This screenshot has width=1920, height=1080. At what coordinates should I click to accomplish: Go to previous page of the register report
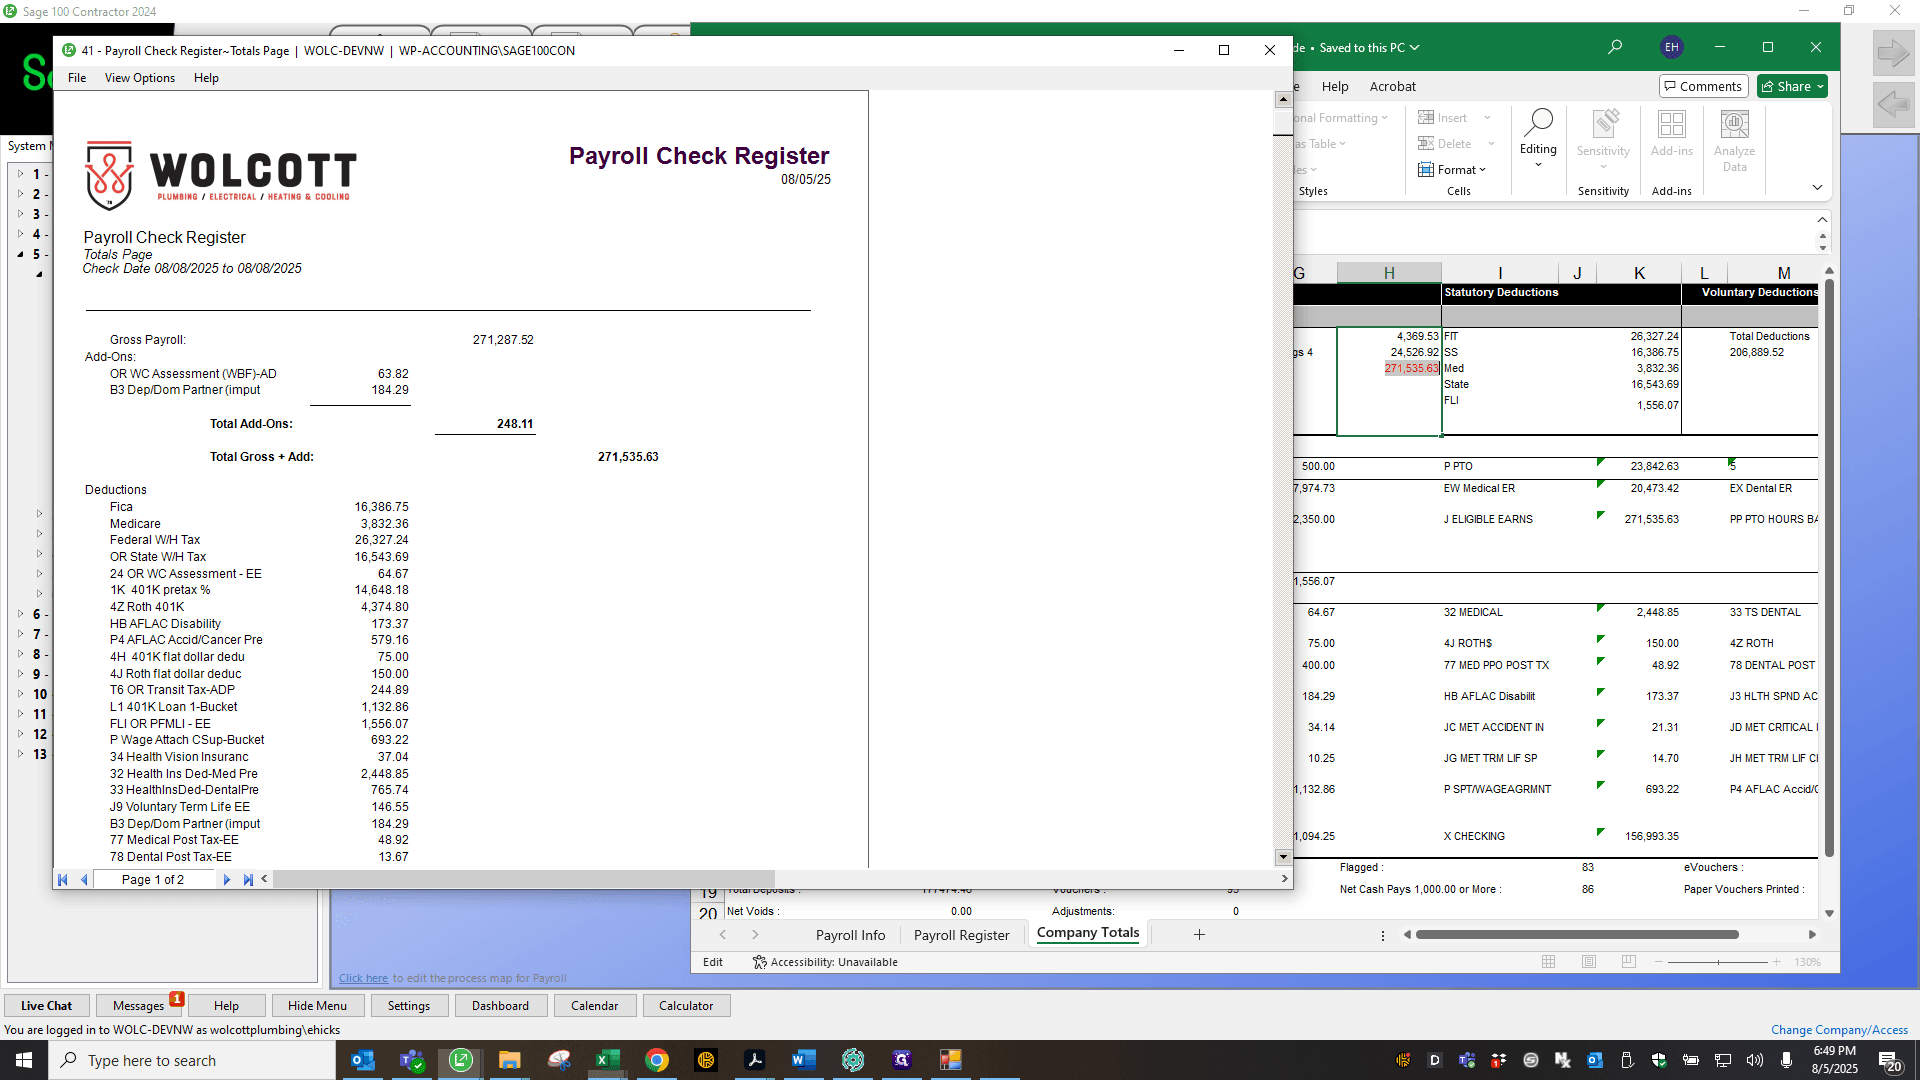84,880
